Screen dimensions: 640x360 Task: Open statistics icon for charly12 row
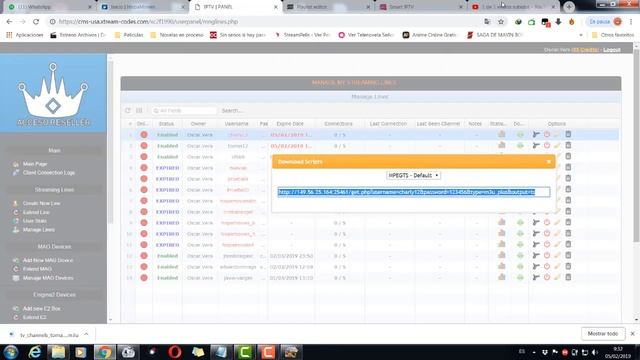click(x=502, y=134)
